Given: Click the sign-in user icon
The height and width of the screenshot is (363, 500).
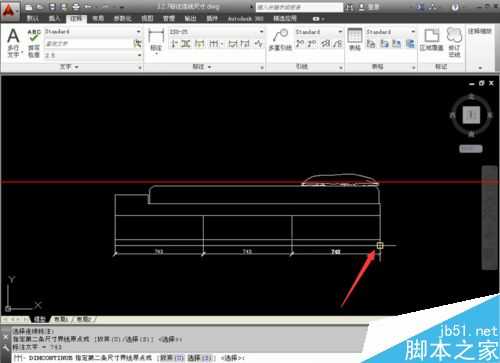Looking at the screenshot, I should click(x=362, y=7).
